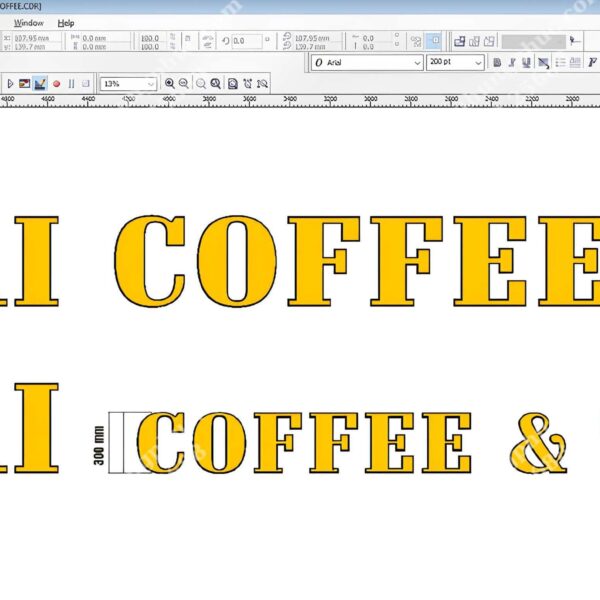Click the rotation angle input field

pyautogui.click(x=246, y=41)
